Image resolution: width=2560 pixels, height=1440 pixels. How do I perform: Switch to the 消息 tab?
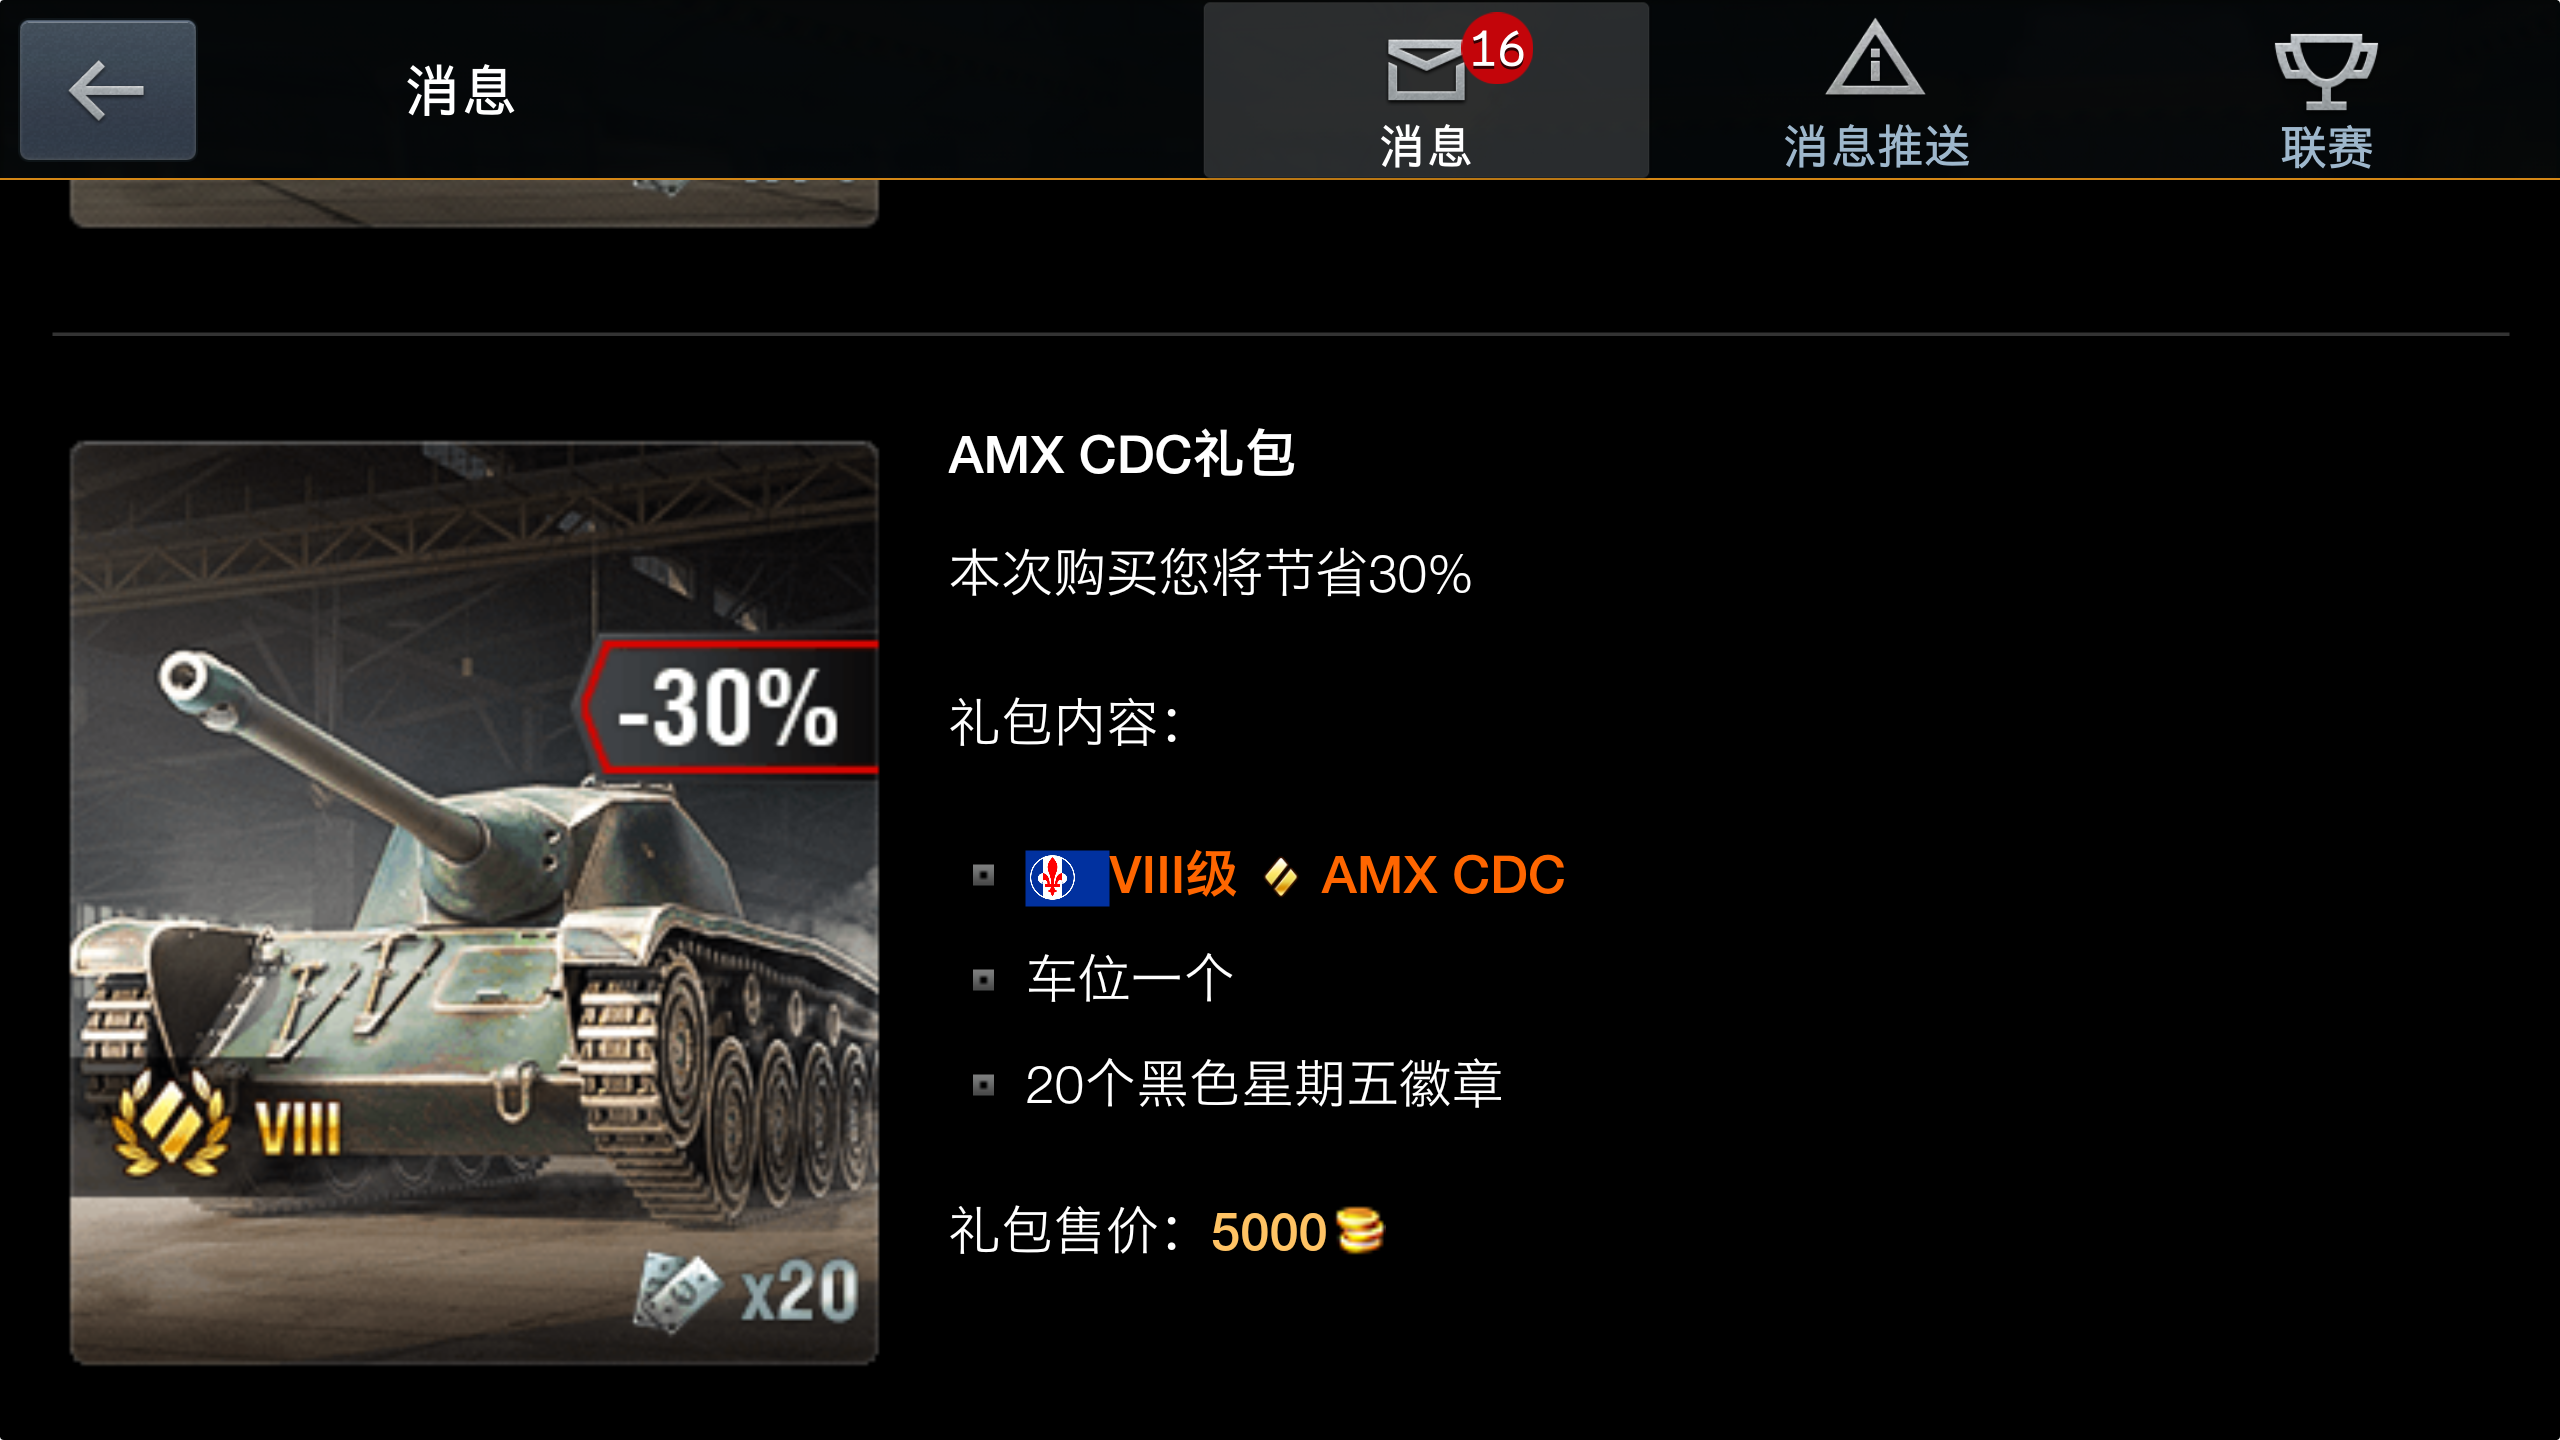click(x=1426, y=90)
